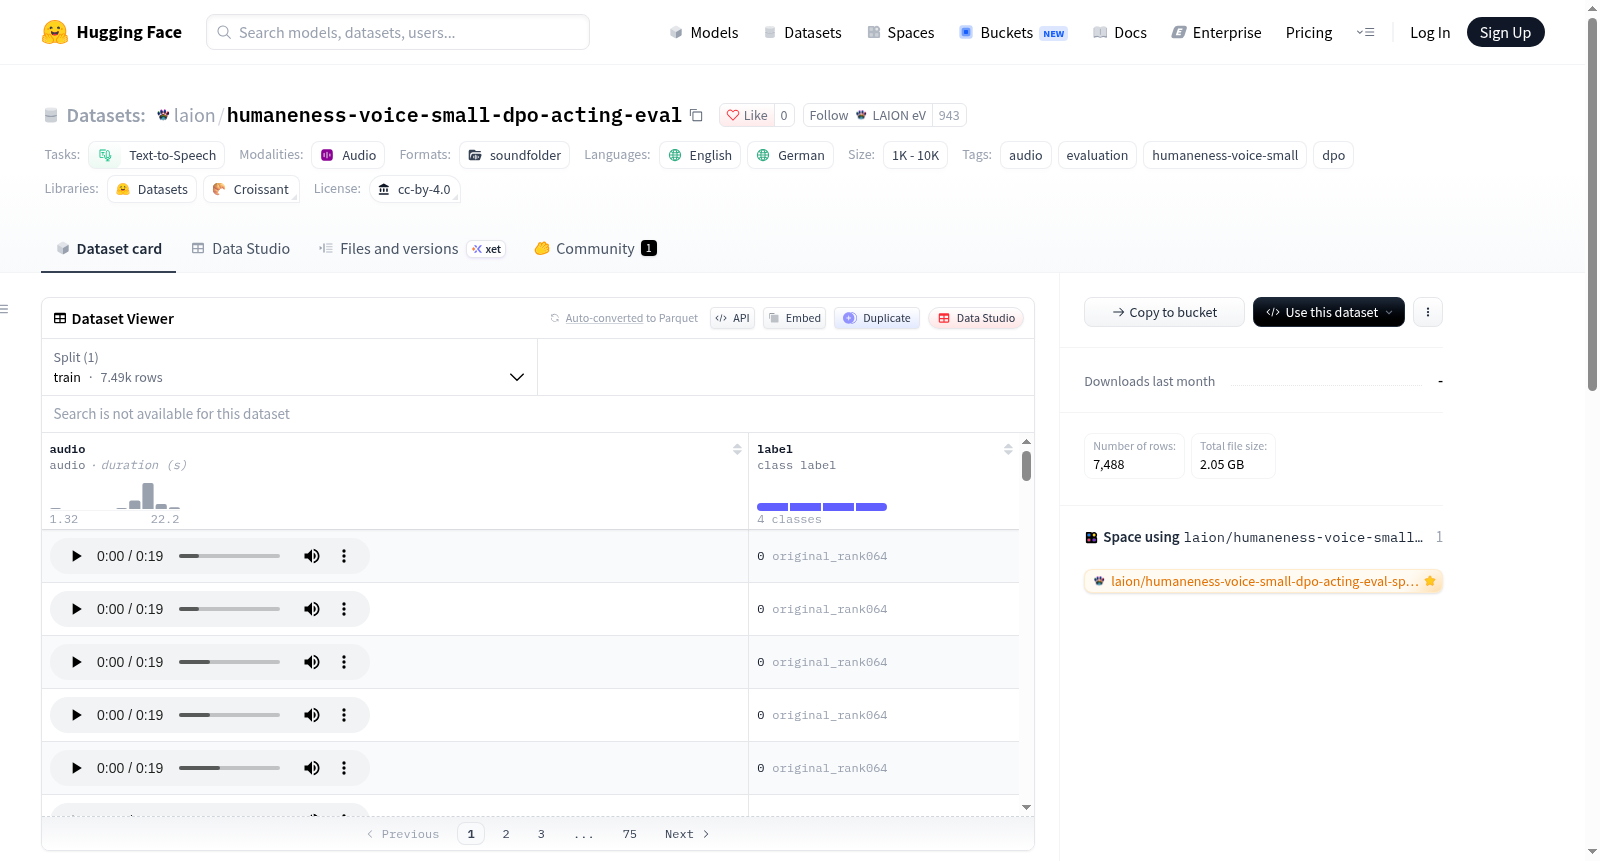
Task: Go to page 2 of the dataset rows
Action: click(x=506, y=834)
